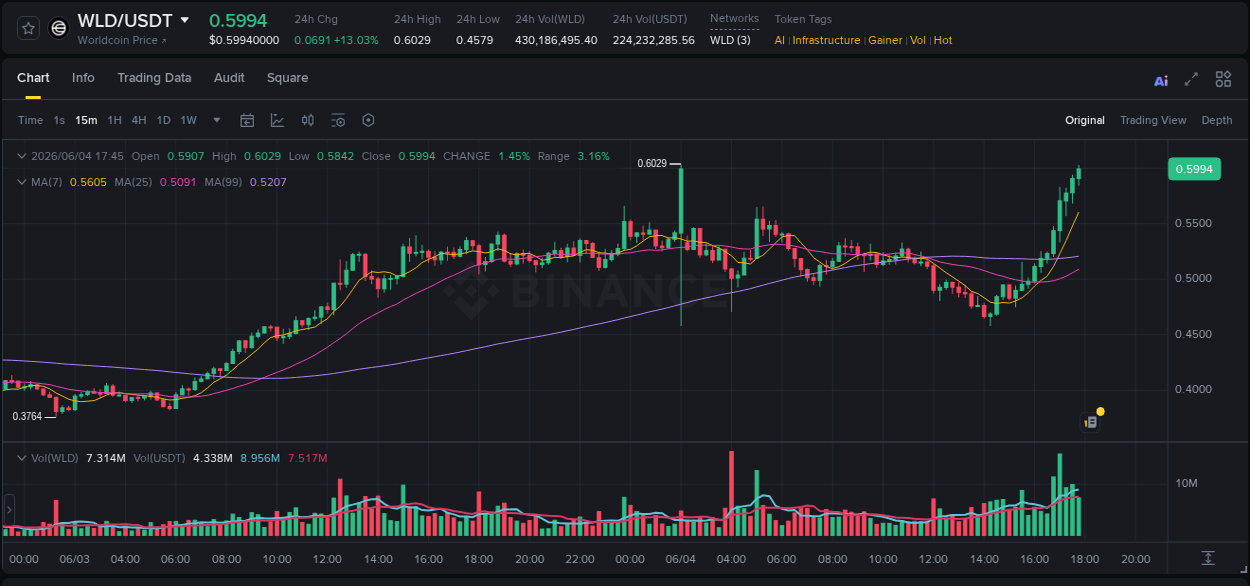The height and width of the screenshot is (586, 1250).
Task: Select the 1H interval
Action: pos(114,120)
